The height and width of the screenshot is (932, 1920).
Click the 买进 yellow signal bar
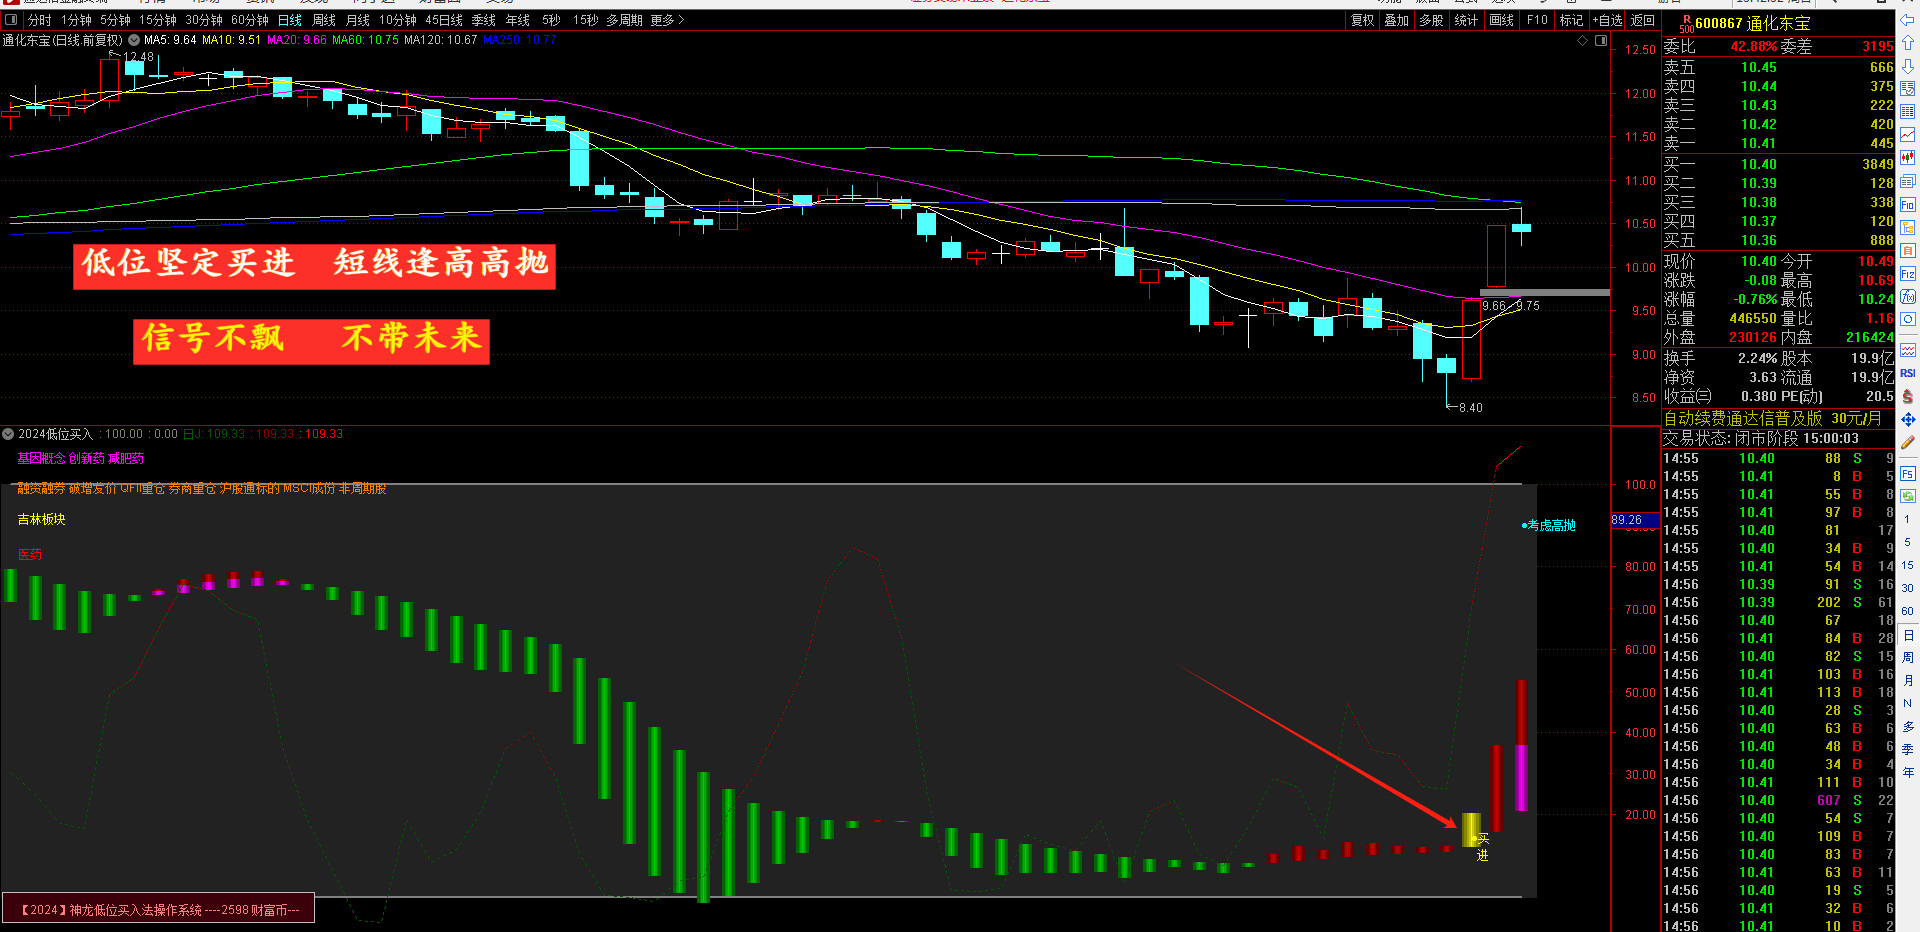[x=1471, y=829]
